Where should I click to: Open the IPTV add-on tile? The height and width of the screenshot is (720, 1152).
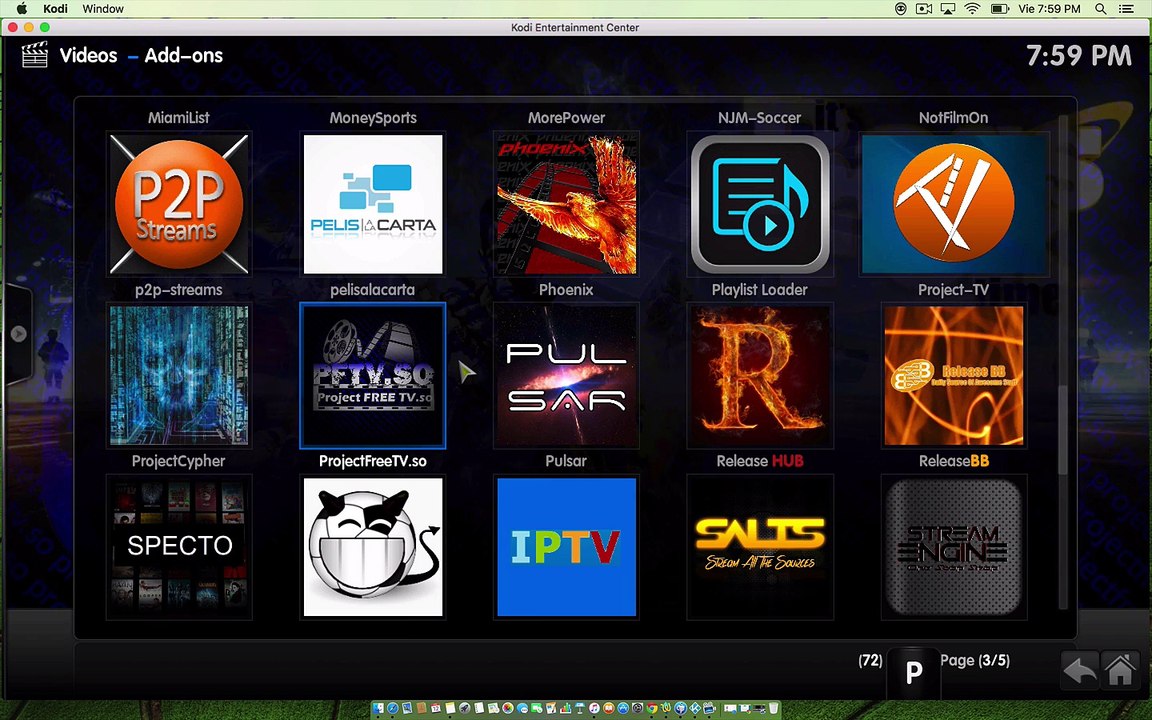coord(566,547)
